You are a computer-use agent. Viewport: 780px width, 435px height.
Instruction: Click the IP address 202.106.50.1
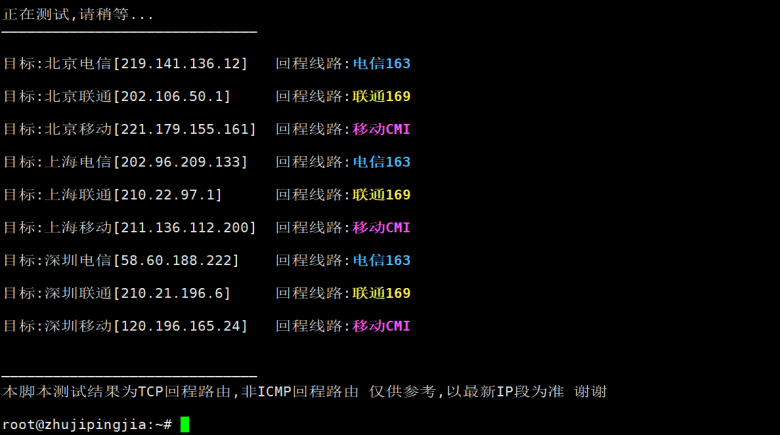click(172, 97)
